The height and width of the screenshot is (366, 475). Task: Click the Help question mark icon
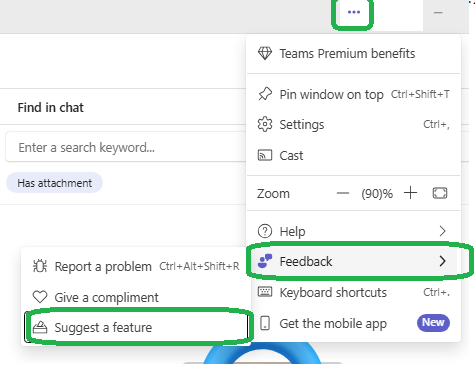pos(265,231)
